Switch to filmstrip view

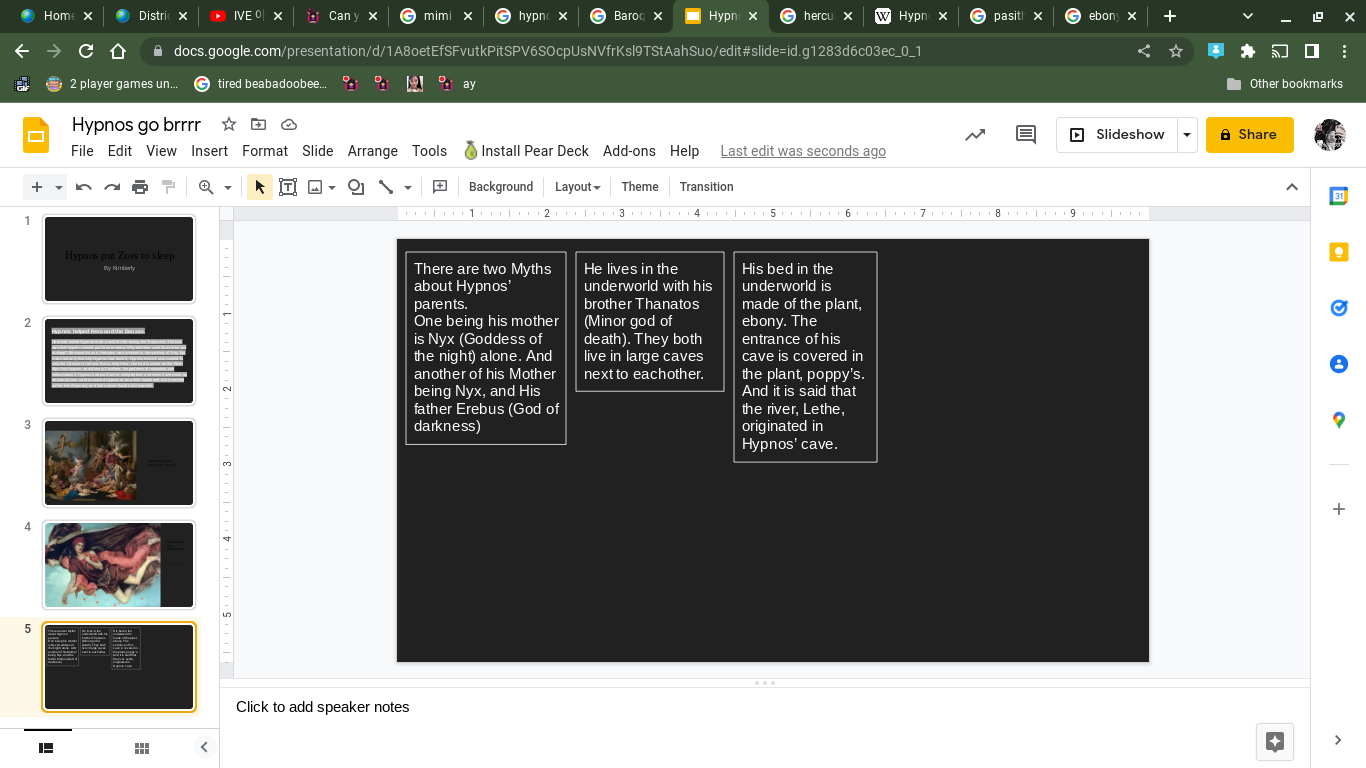[46, 748]
